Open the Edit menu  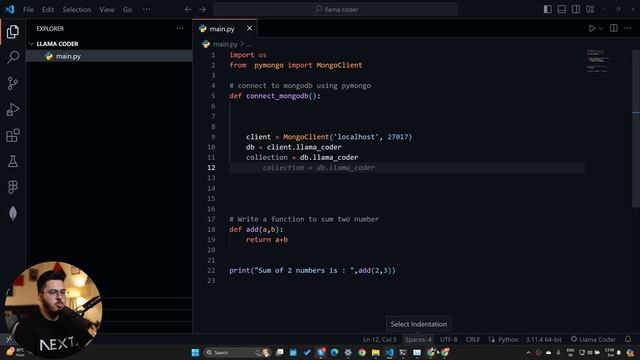(x=48, y=9)
